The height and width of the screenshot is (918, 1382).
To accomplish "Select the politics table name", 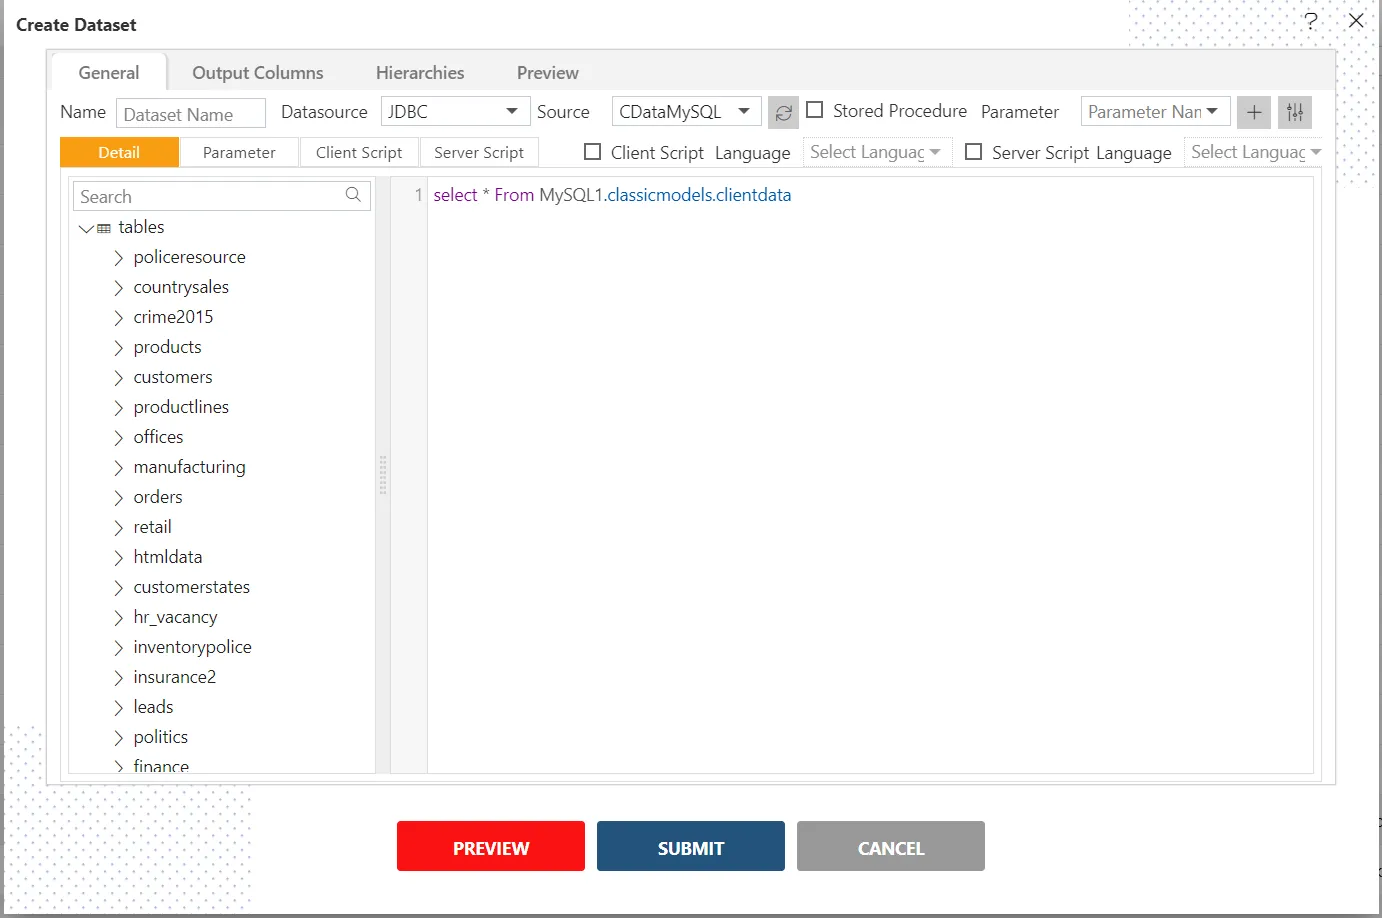I will click(160, 737).
